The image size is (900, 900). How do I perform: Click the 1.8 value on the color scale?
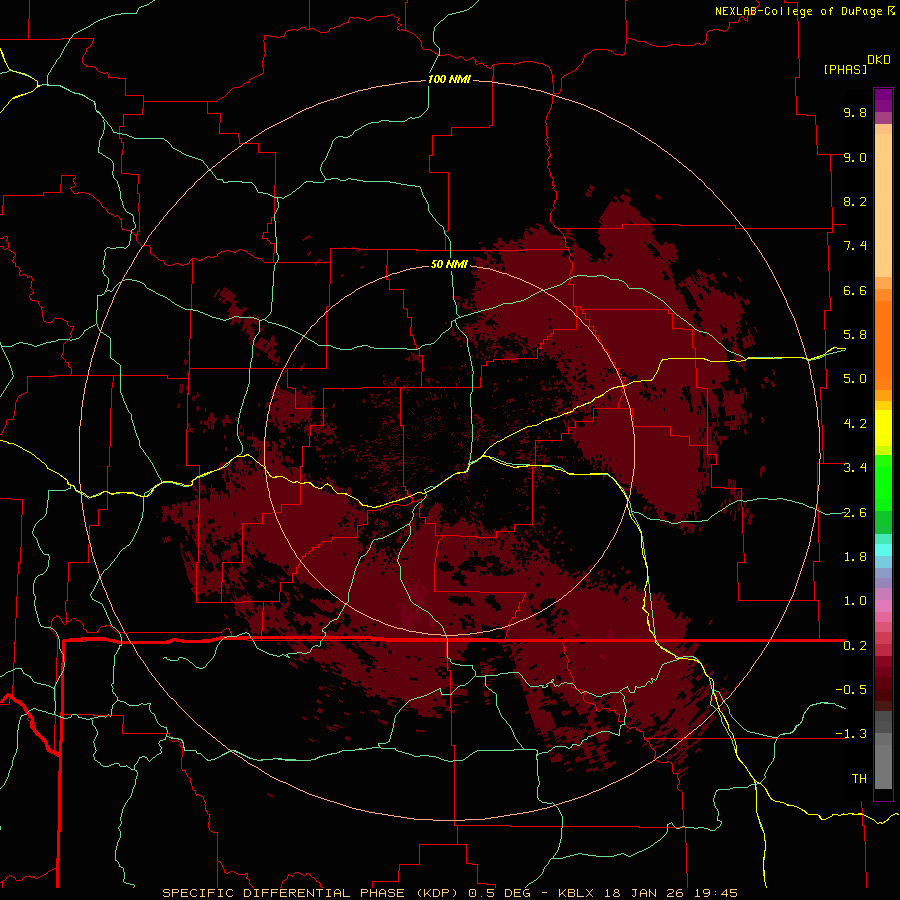855,557
